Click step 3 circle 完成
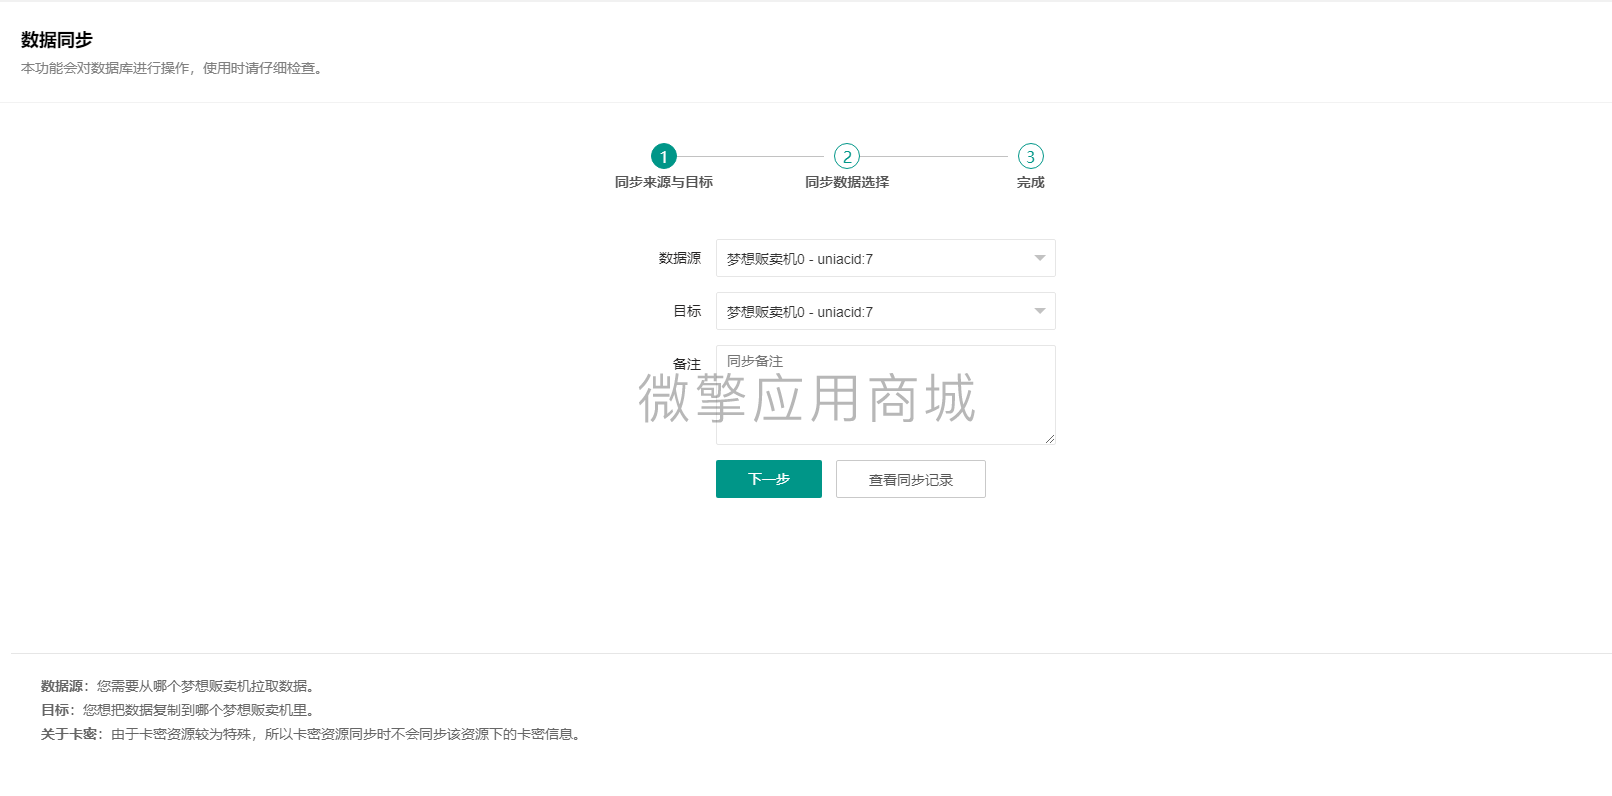Screen dimensions: 1612x796 click(x=1031, y=157)
